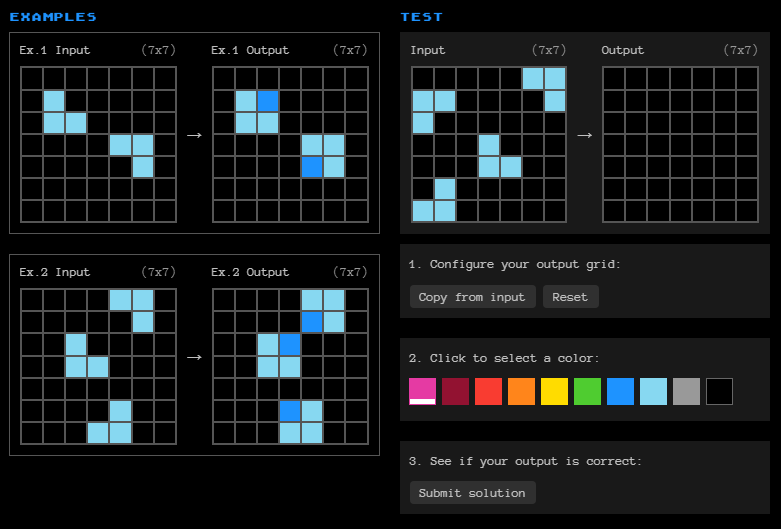Select the orange color swatch
781x529 pixels.
(521, 391)
